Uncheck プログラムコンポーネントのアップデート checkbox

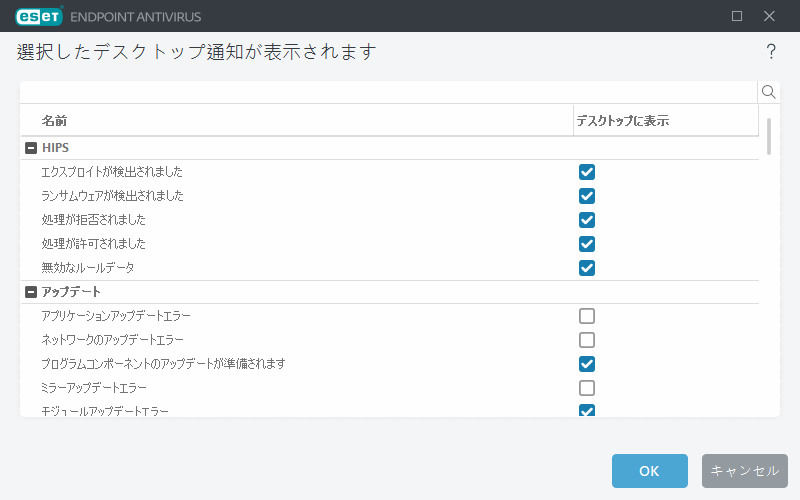pyautogui.click(x=587, y=364)
